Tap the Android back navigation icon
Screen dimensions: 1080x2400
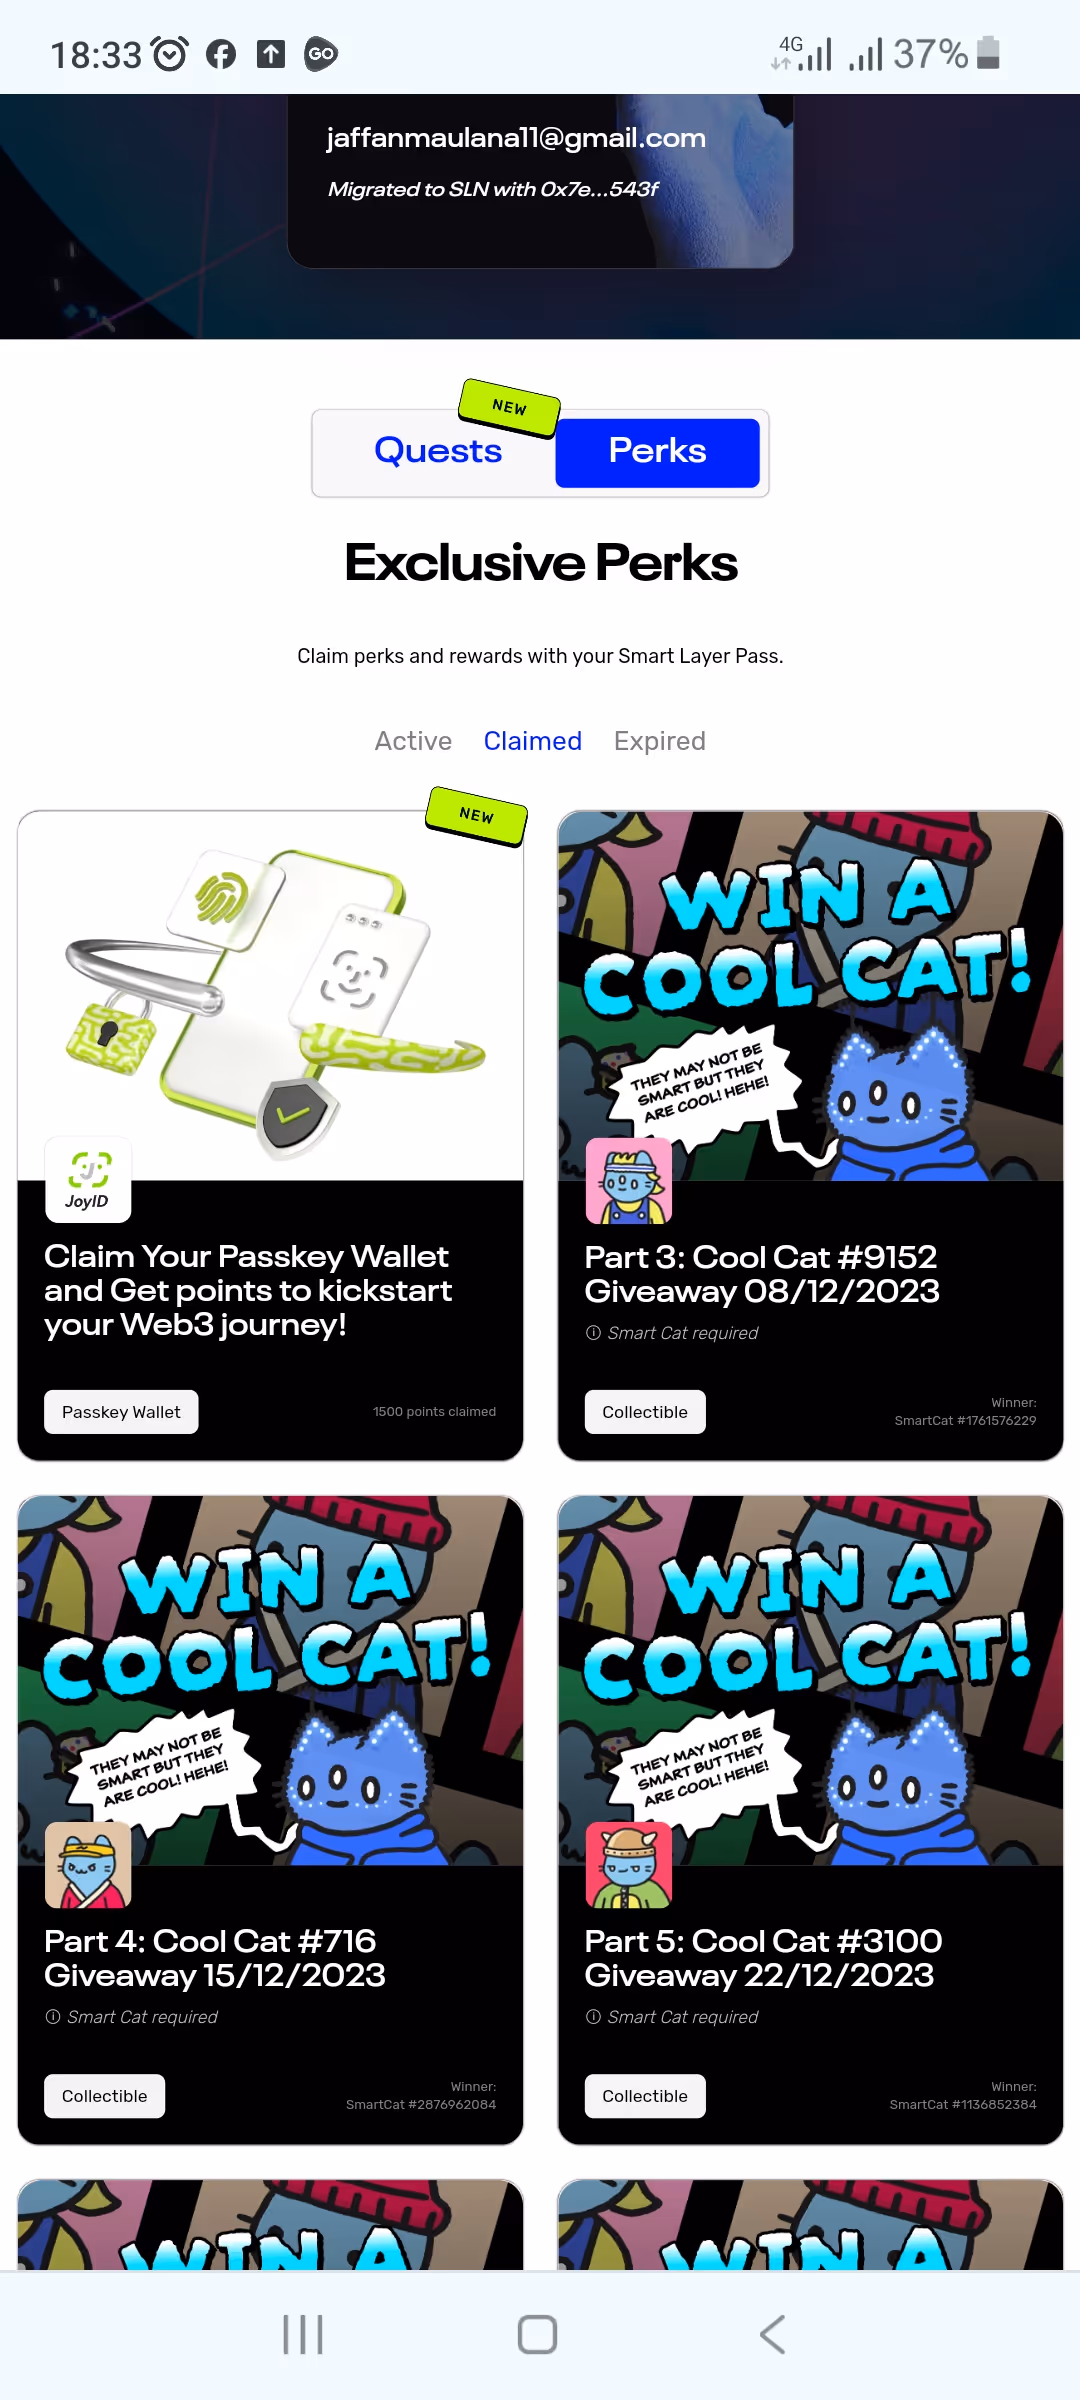pos(772,2335)
